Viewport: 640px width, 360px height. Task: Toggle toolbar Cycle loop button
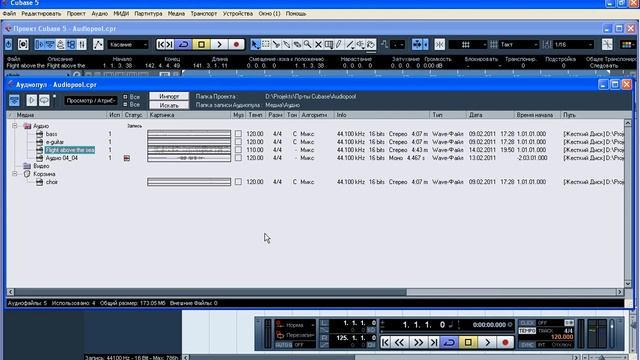click(184, 44)
